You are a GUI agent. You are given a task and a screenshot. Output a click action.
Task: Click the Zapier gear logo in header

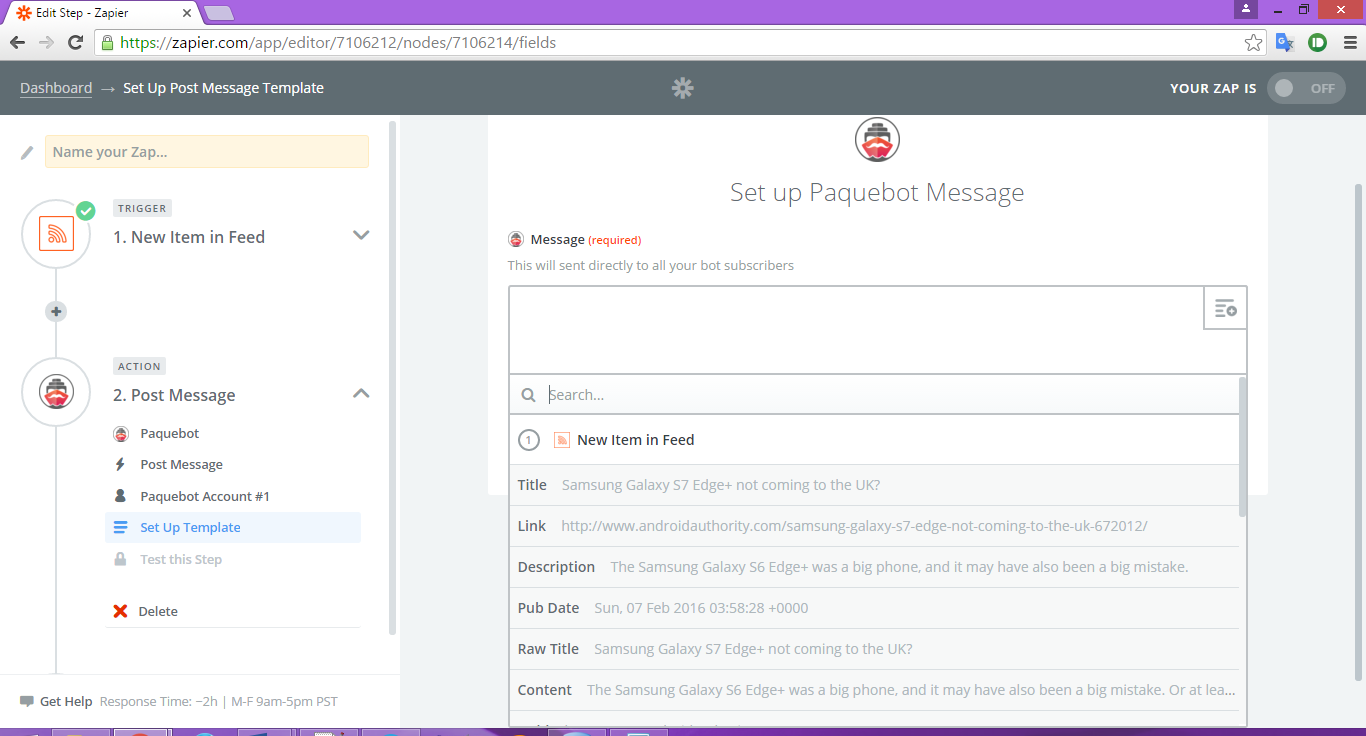(683, 88)
